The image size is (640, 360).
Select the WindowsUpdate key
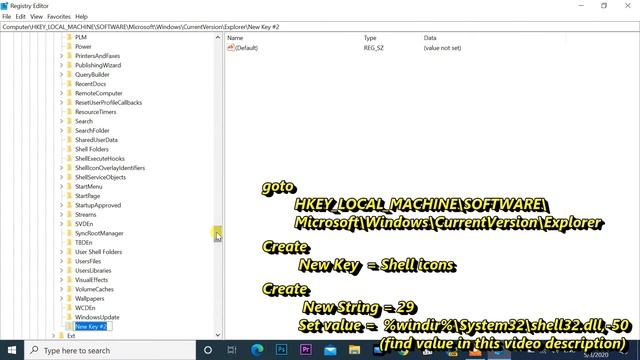97,317
